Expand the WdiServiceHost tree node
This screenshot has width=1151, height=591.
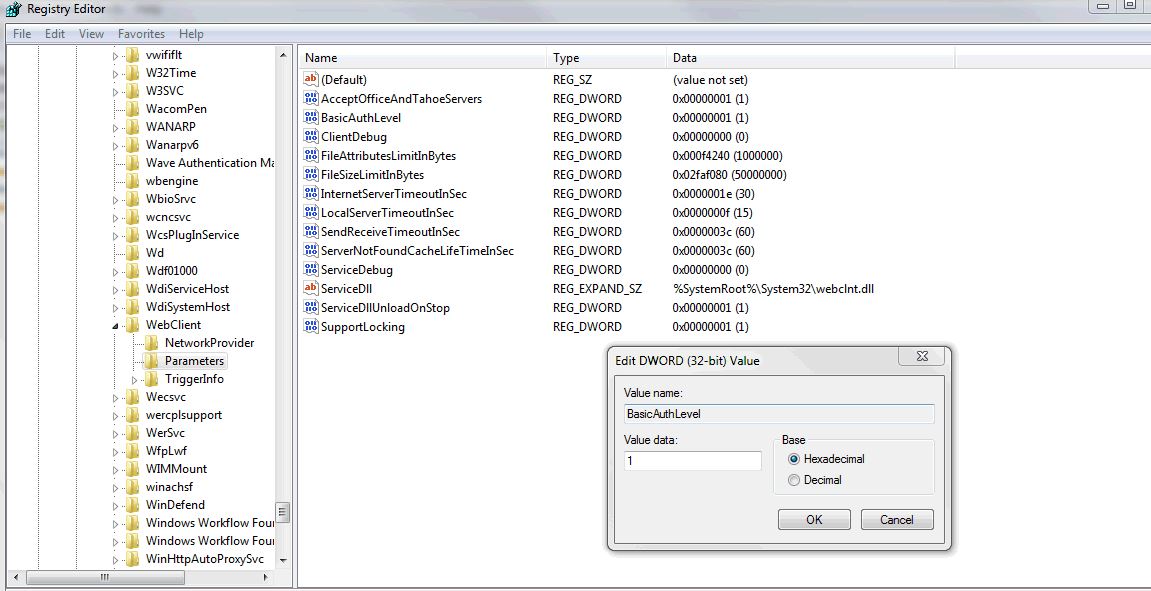point(115,289)
